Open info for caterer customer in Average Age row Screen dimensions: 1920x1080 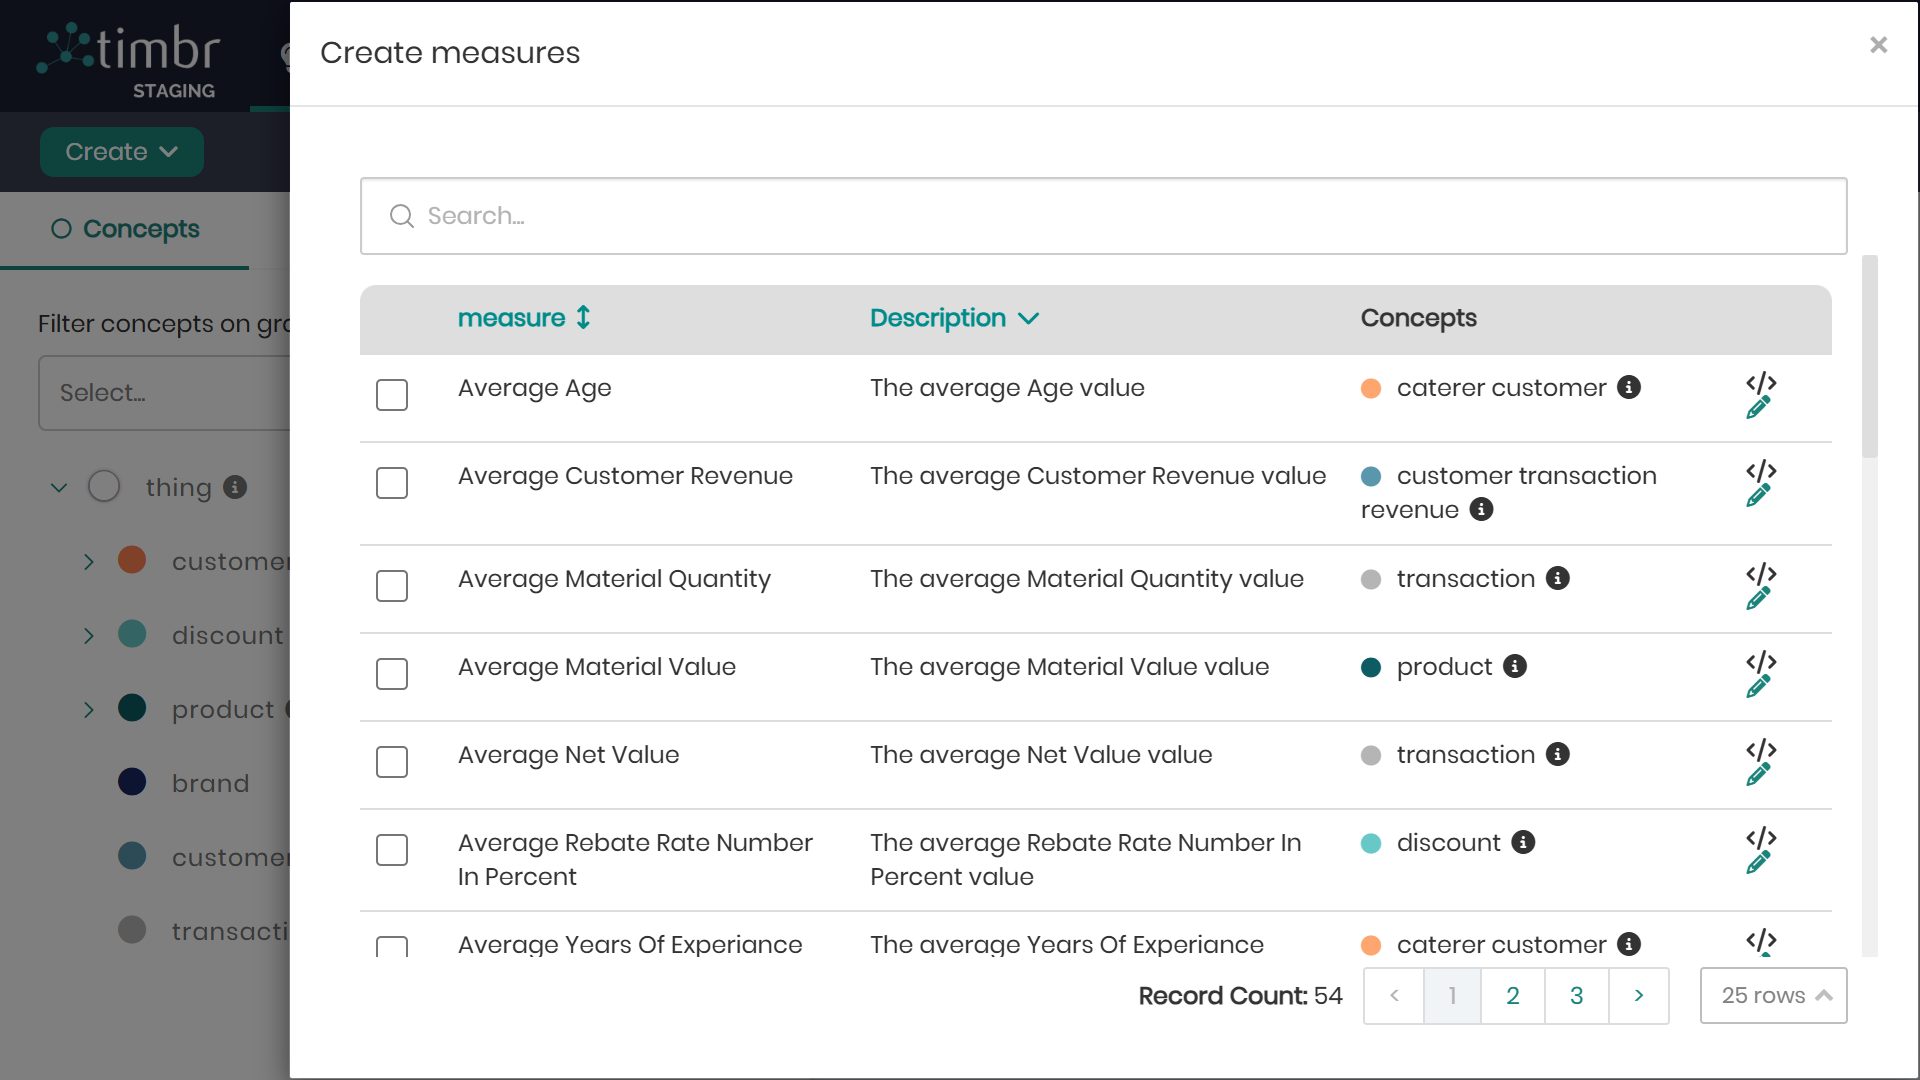[1629, 387]
